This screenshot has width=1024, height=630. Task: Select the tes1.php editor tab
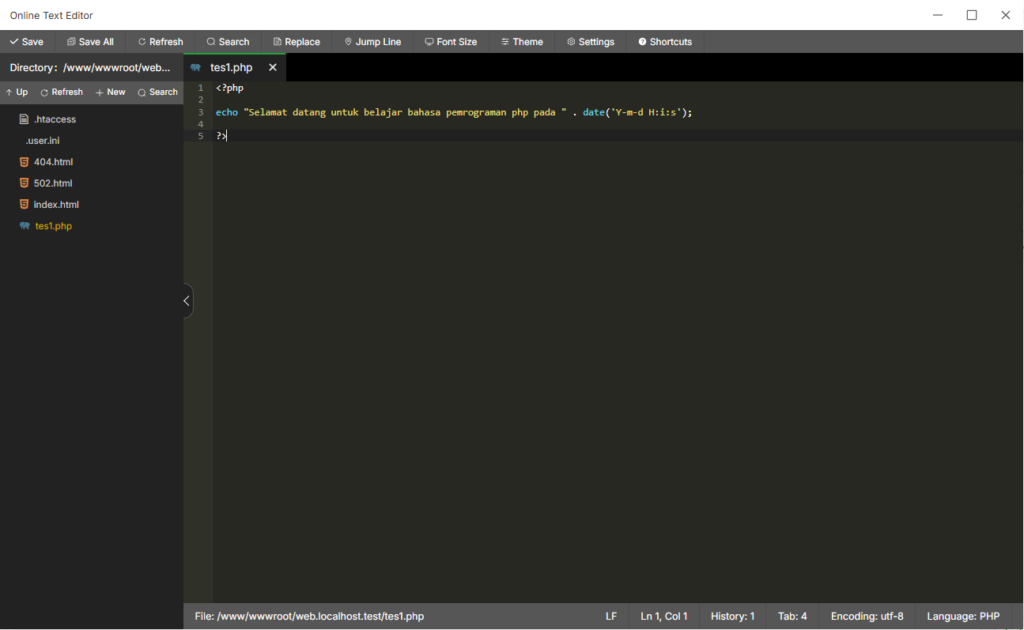tap(230, 68)
